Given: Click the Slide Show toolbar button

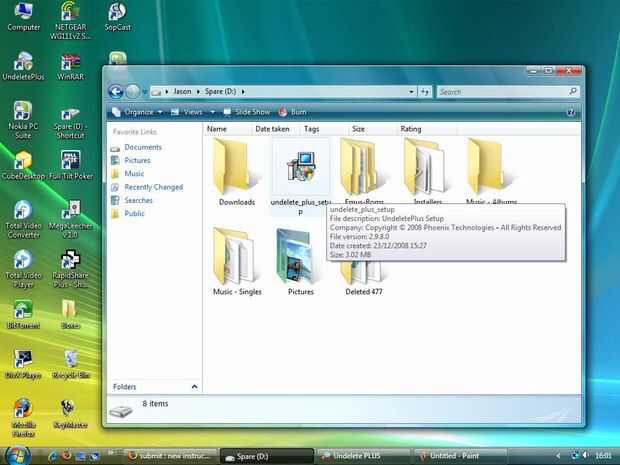Looking at the screenshot, I should [247, 112].
